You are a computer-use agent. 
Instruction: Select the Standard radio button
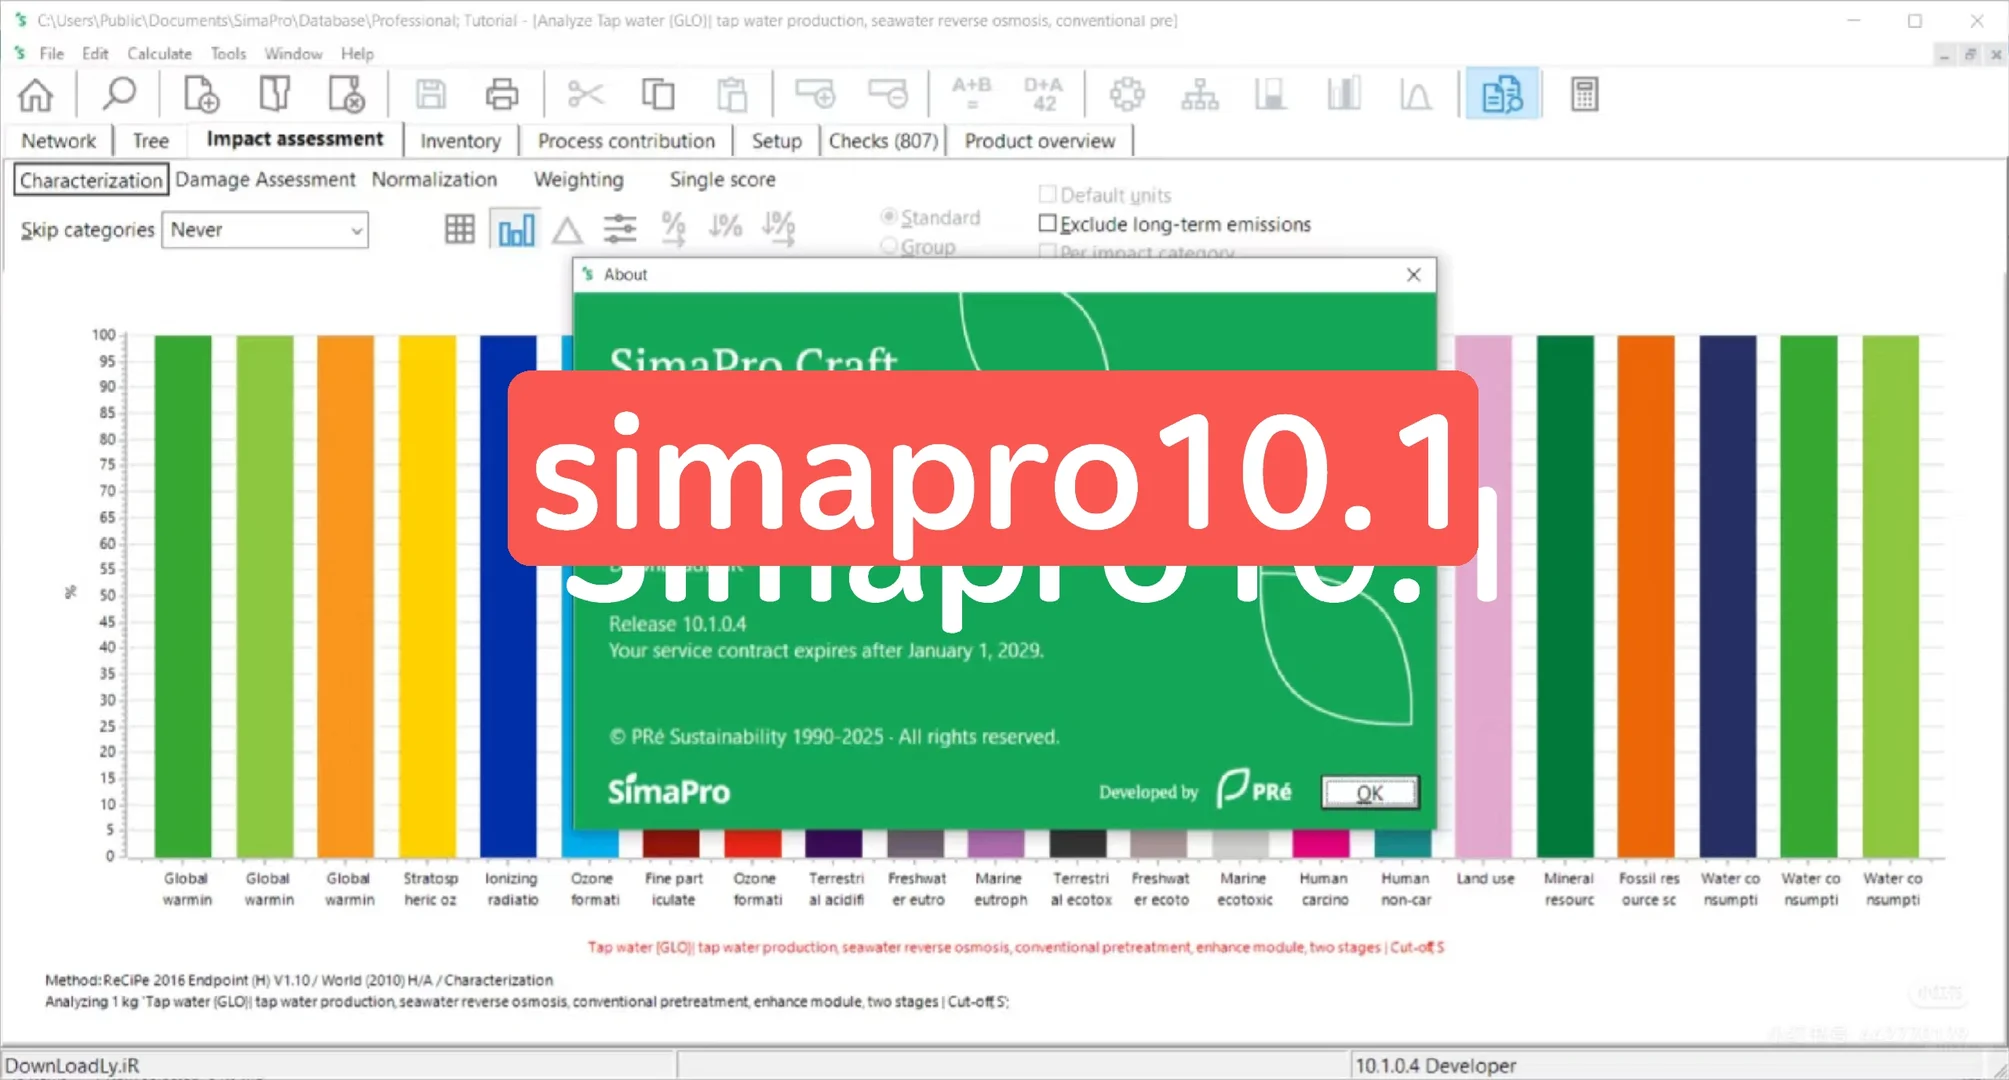888,216
